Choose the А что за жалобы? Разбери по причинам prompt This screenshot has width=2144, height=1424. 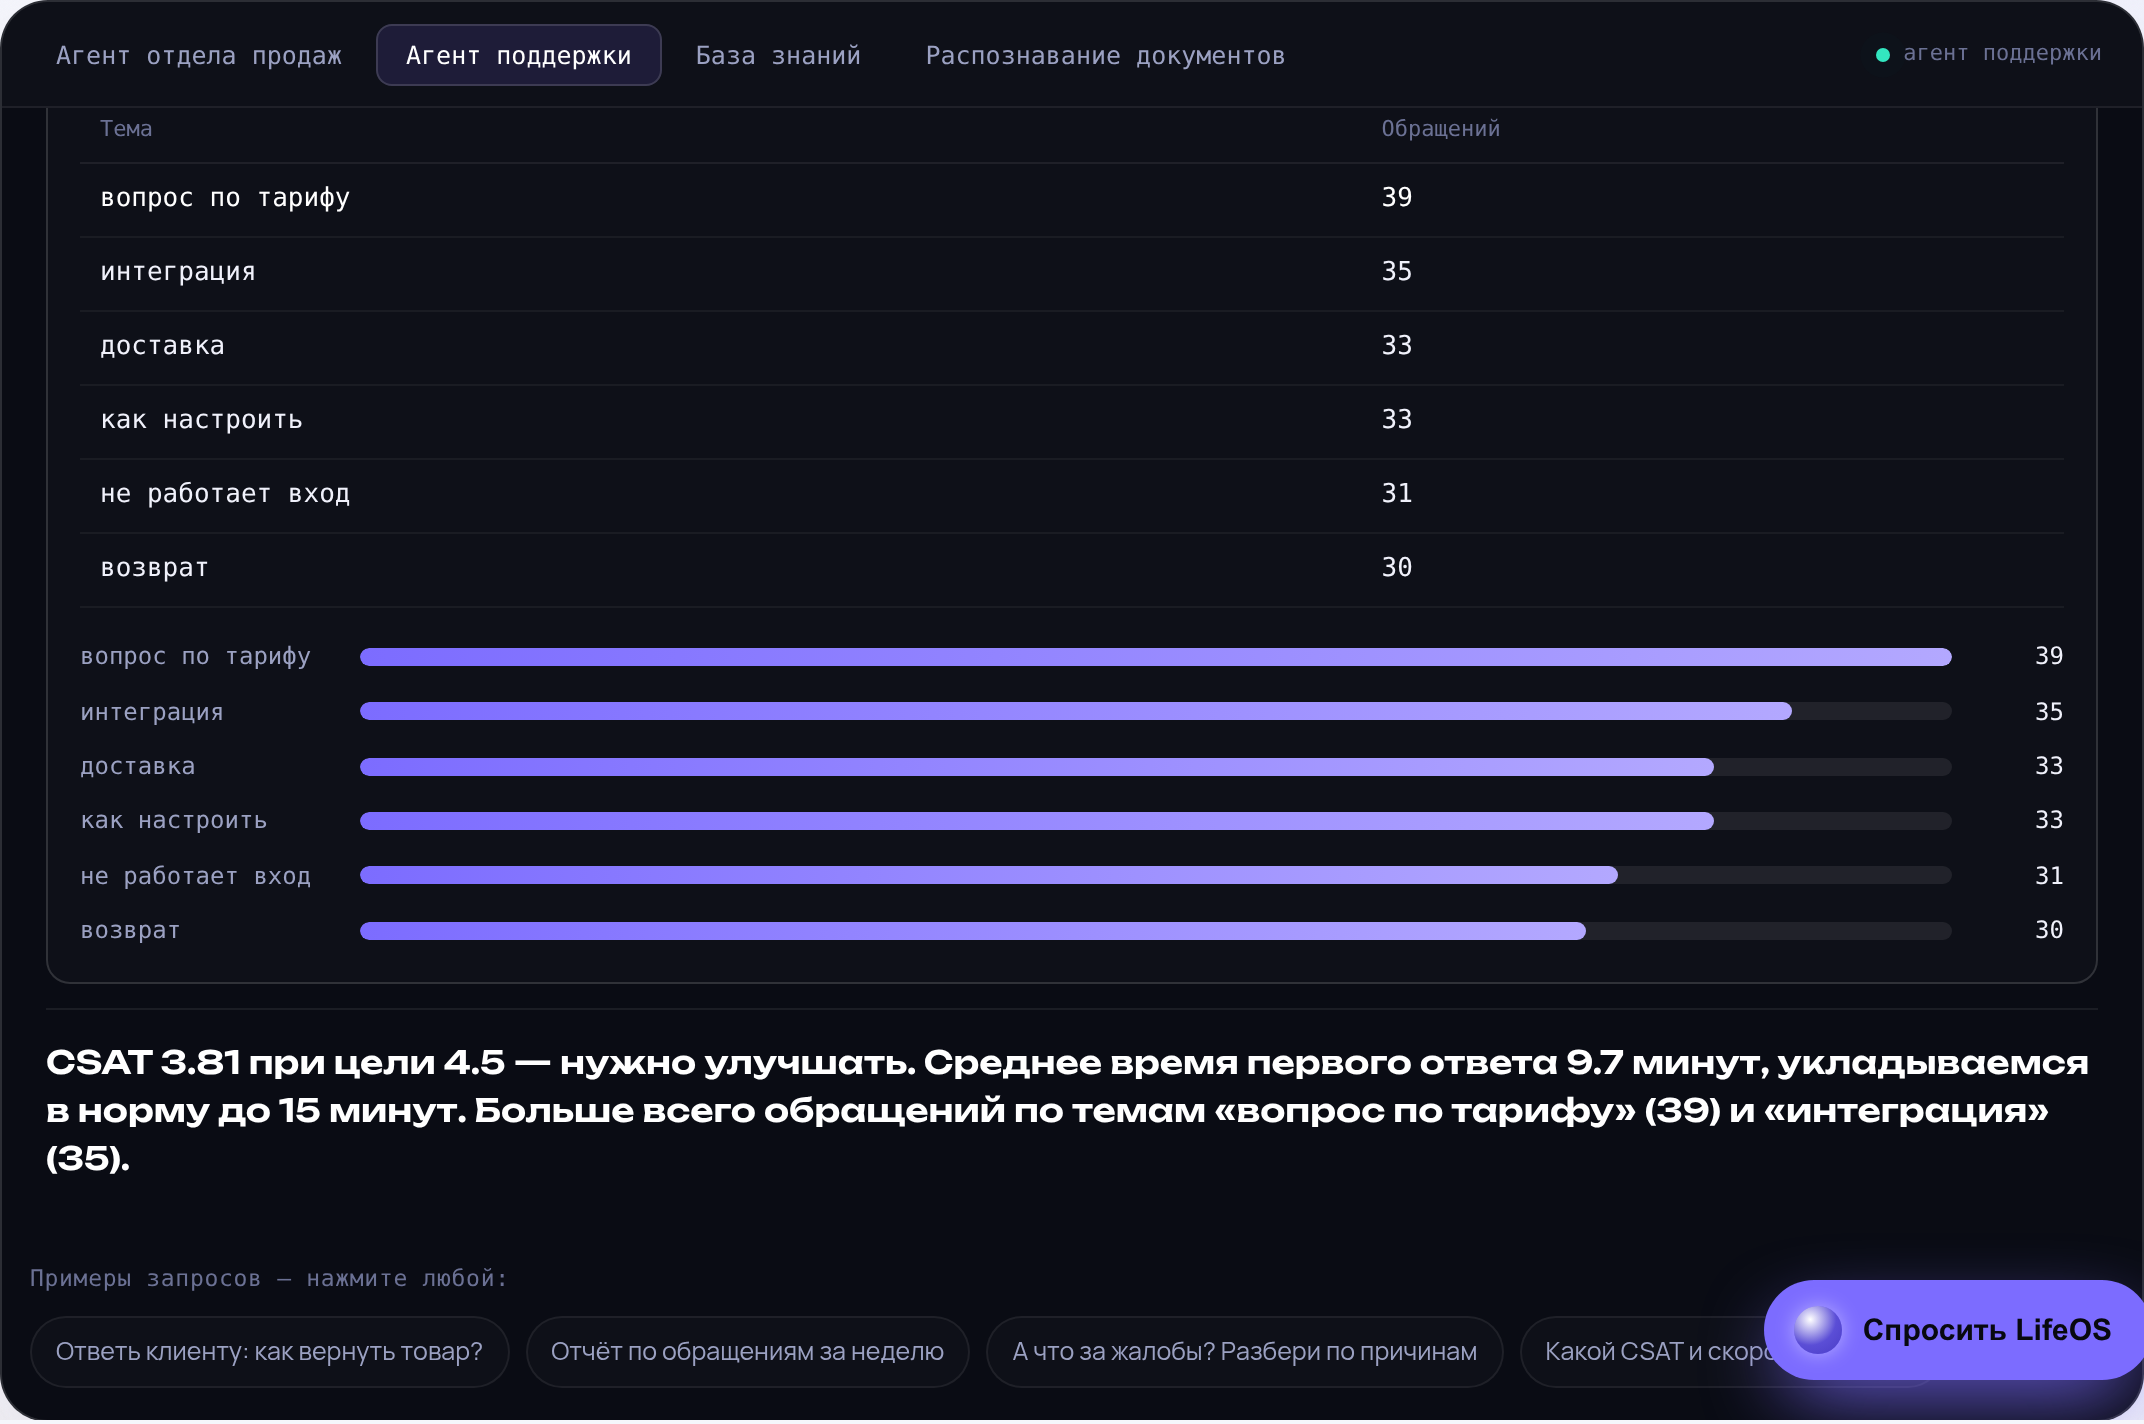click(x=1244, y=1352)
